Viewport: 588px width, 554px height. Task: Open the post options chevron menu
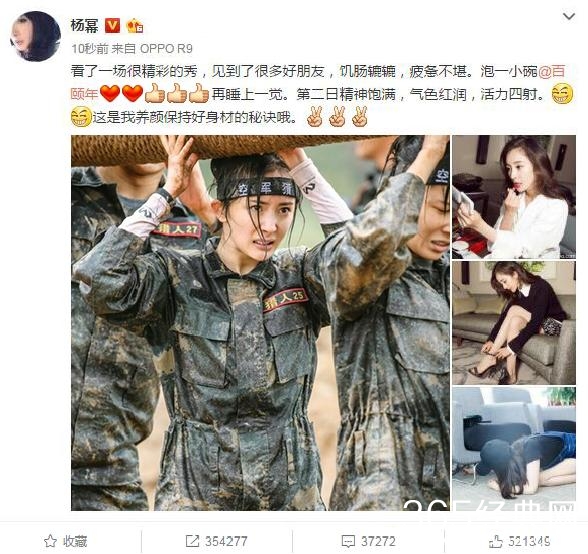tap(568, 17)
